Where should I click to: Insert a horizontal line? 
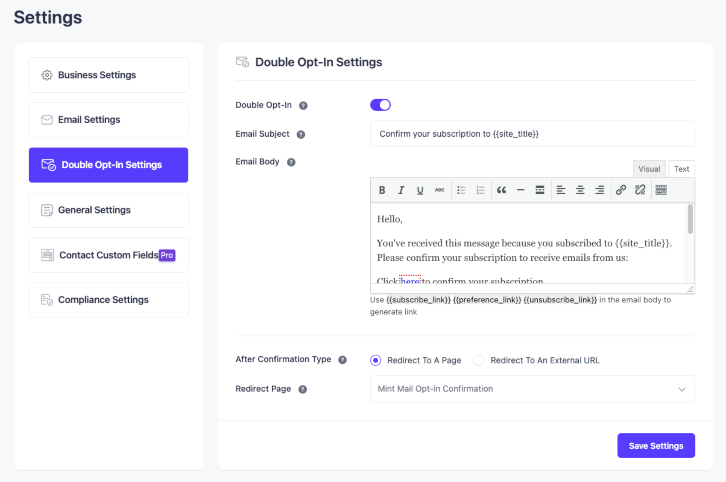pyautogui.click(x=520, y=190)
